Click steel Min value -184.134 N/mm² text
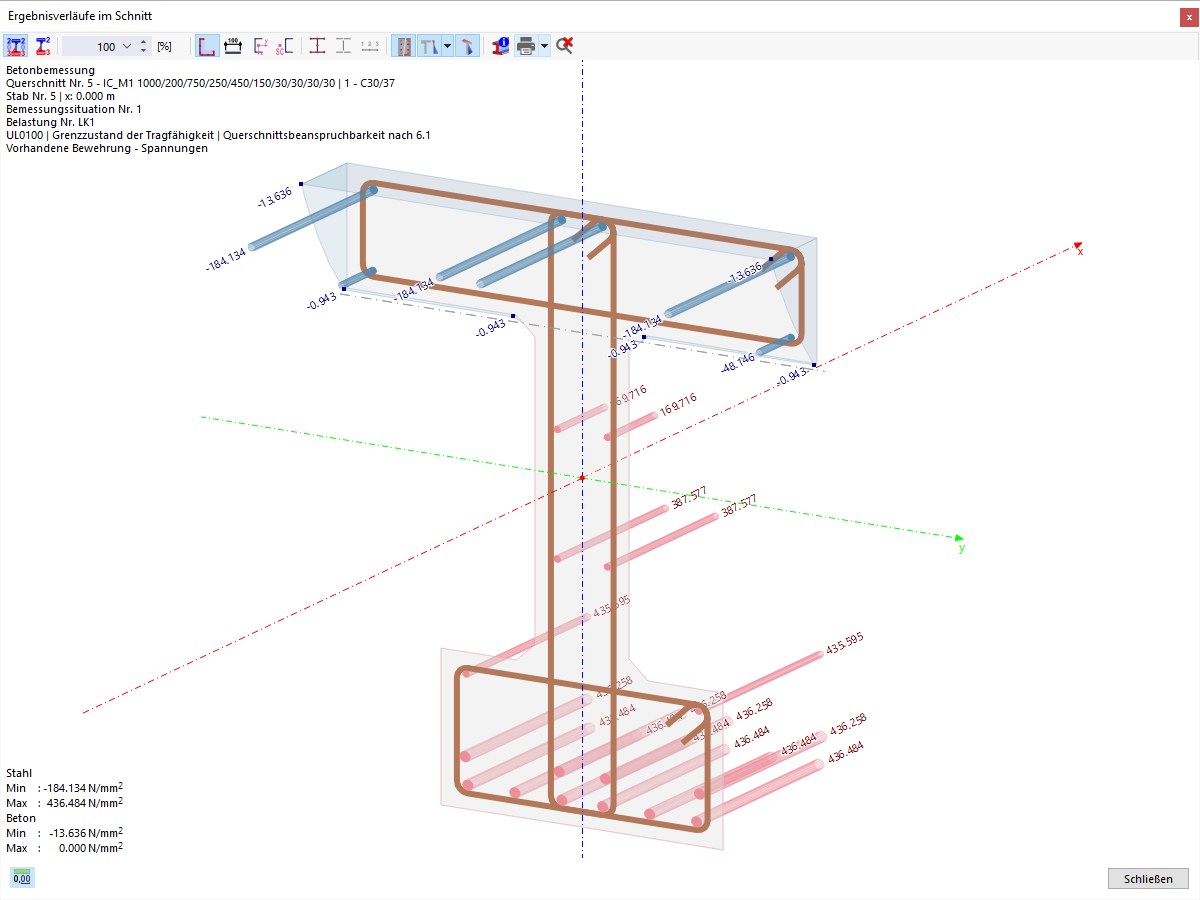The image size is (1200, 900). (83, 788)
